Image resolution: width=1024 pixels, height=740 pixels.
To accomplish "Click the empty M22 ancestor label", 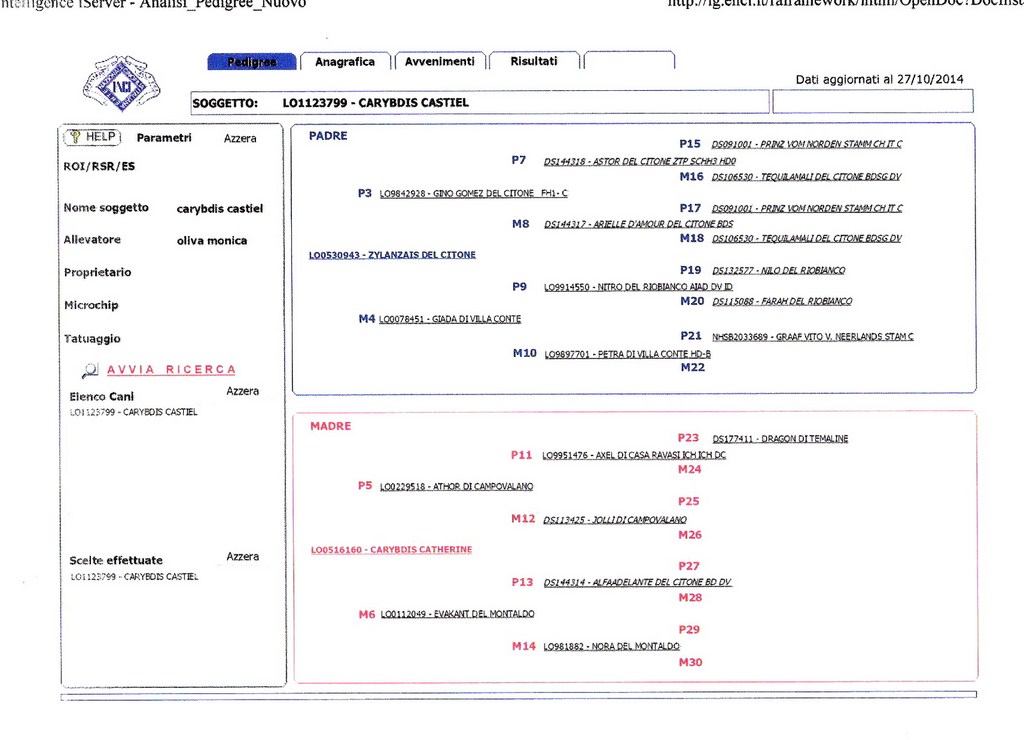I will (x=692, y=368).
